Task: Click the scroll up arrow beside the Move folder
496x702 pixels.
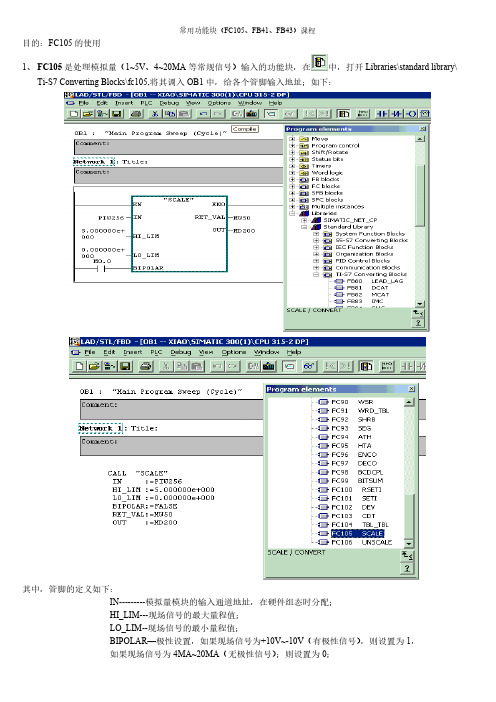Action: [x=419, y=139]
